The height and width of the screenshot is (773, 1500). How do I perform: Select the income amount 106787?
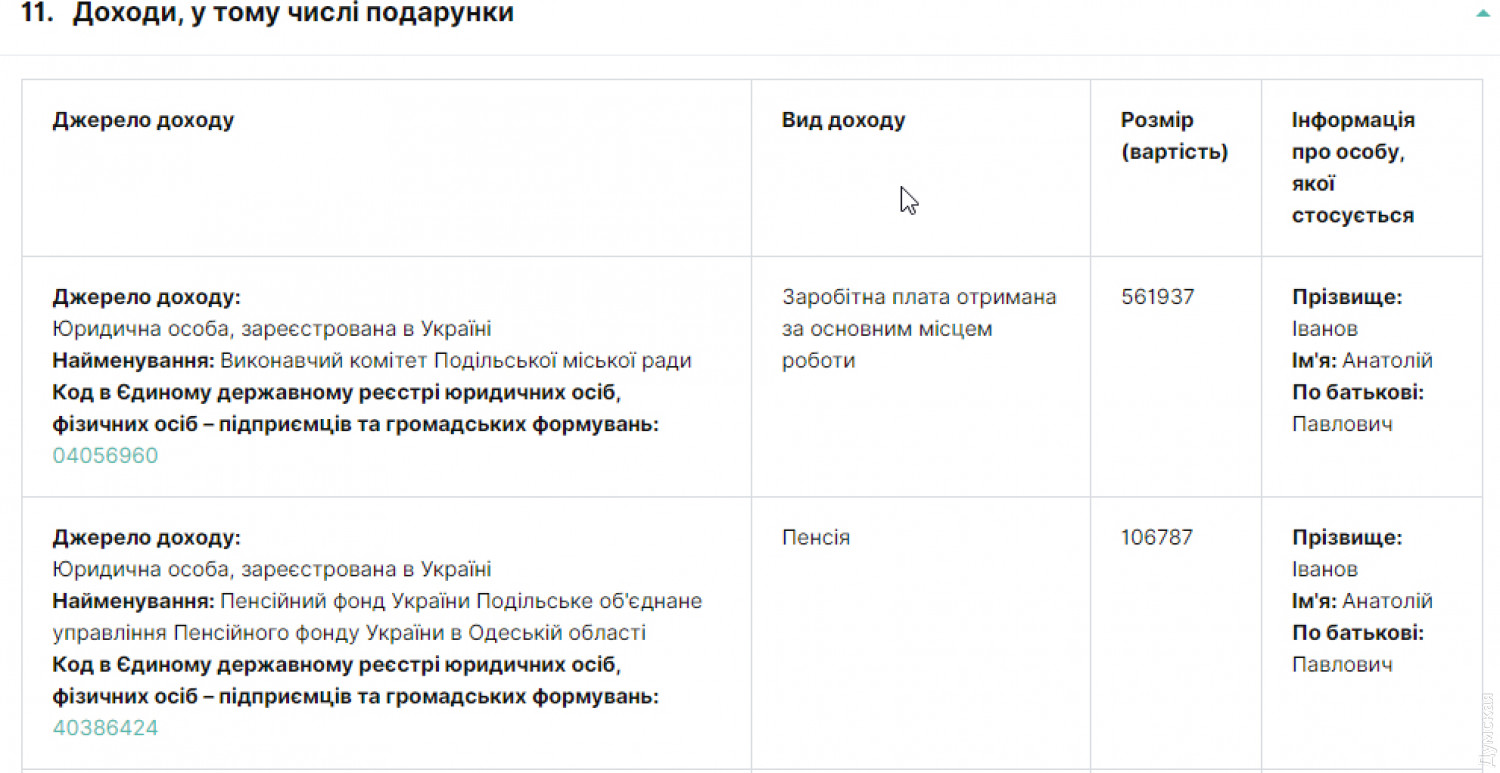click(1157, 538)
